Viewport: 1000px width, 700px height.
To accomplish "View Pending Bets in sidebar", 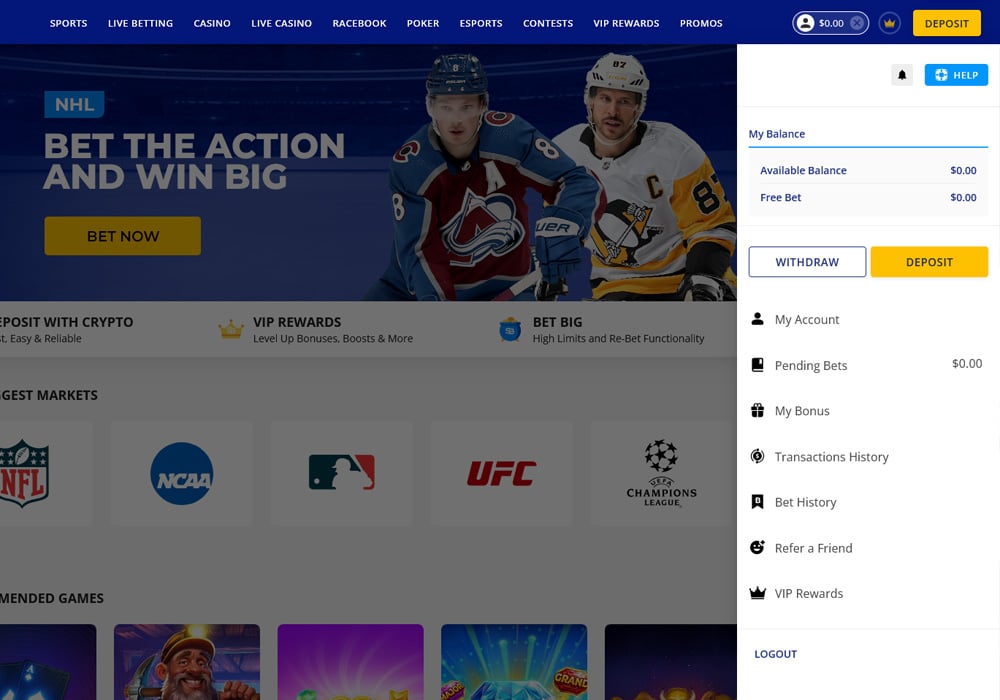I will click(810, 366).
